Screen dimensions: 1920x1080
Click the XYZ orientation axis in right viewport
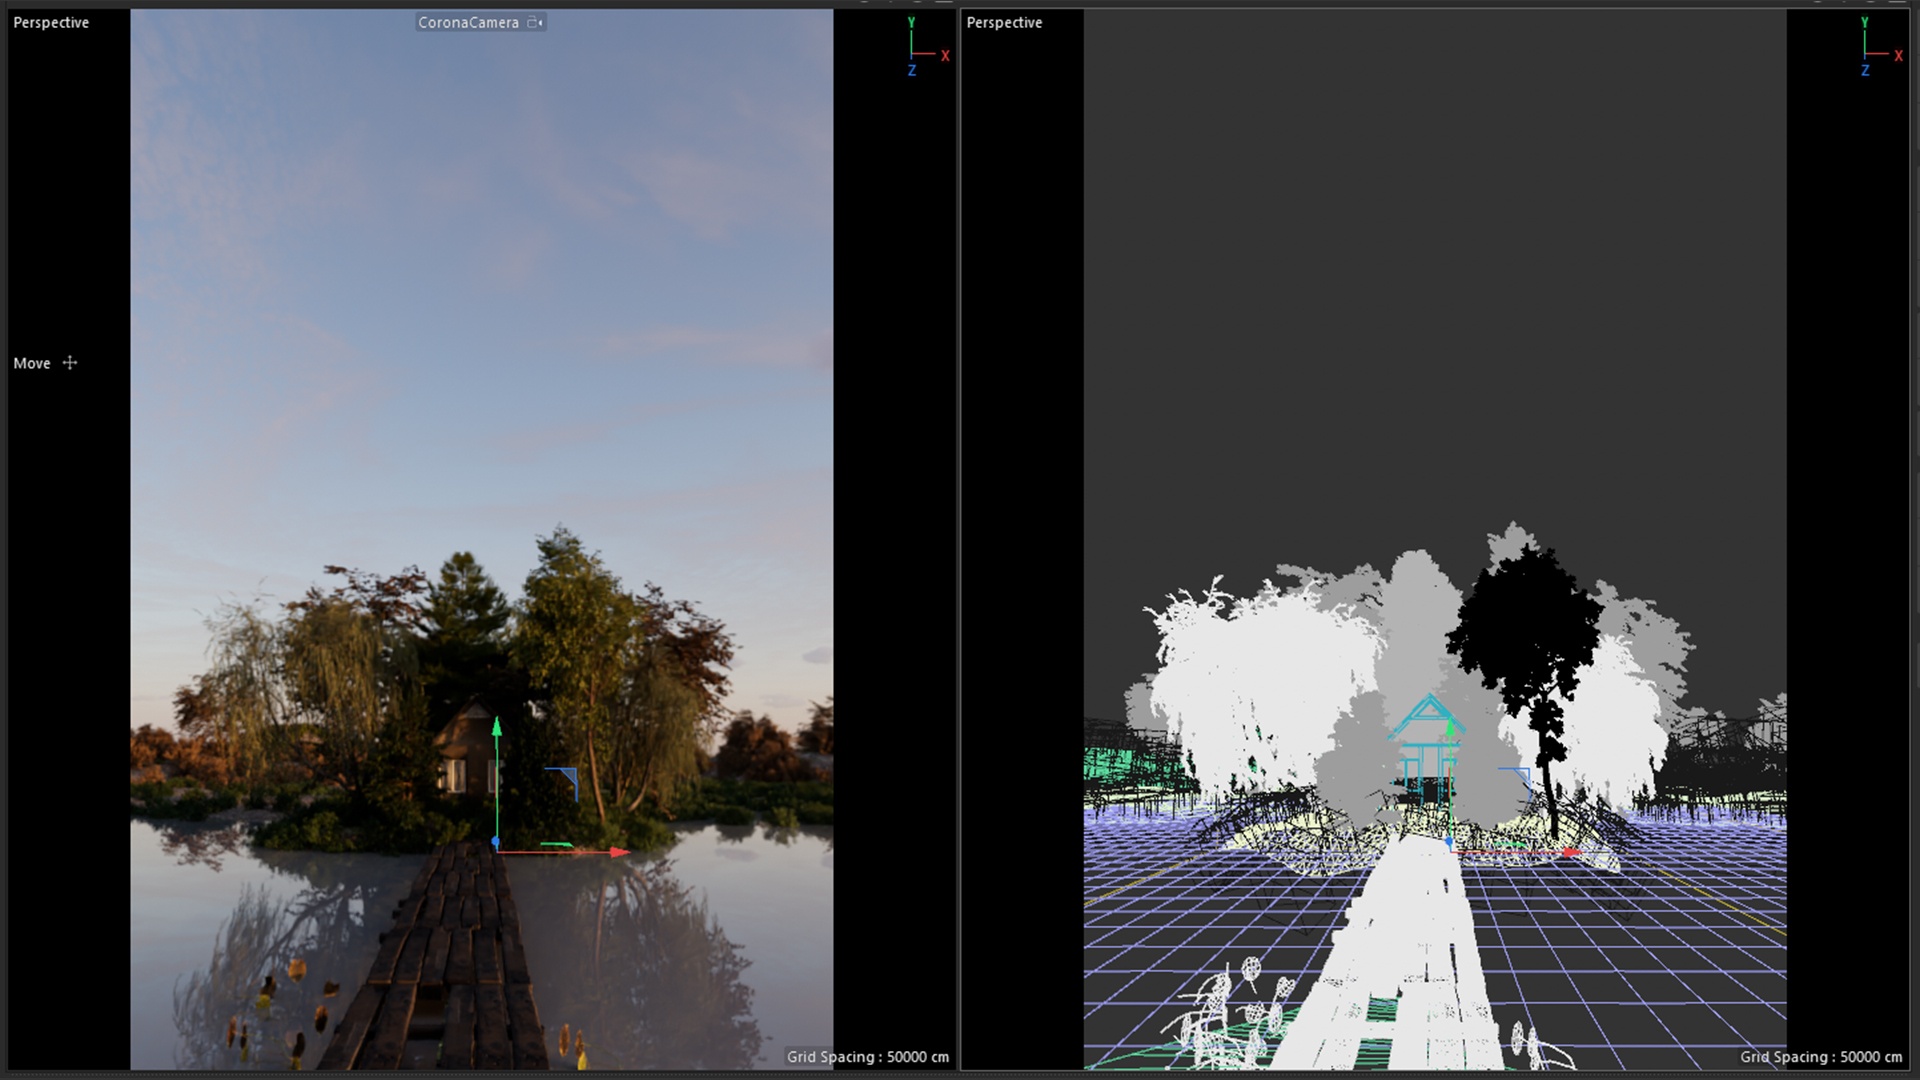(x=1875, y=47)
